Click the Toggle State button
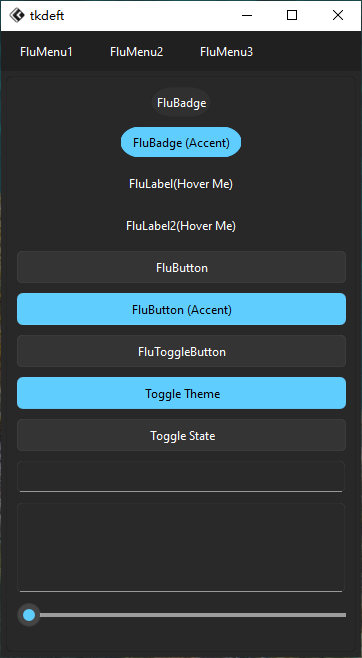The height and width of the screenshot is (658, 362). click(x=181, y=435)
